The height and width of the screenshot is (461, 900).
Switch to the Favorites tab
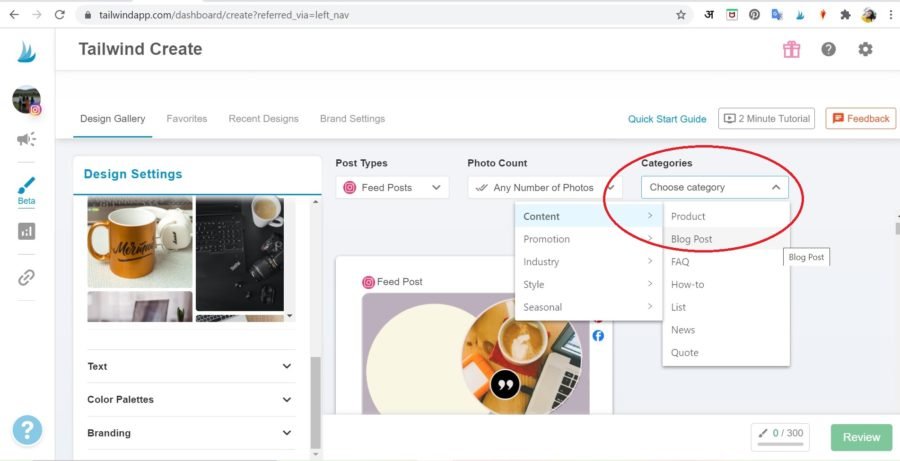tap(187, 118)
